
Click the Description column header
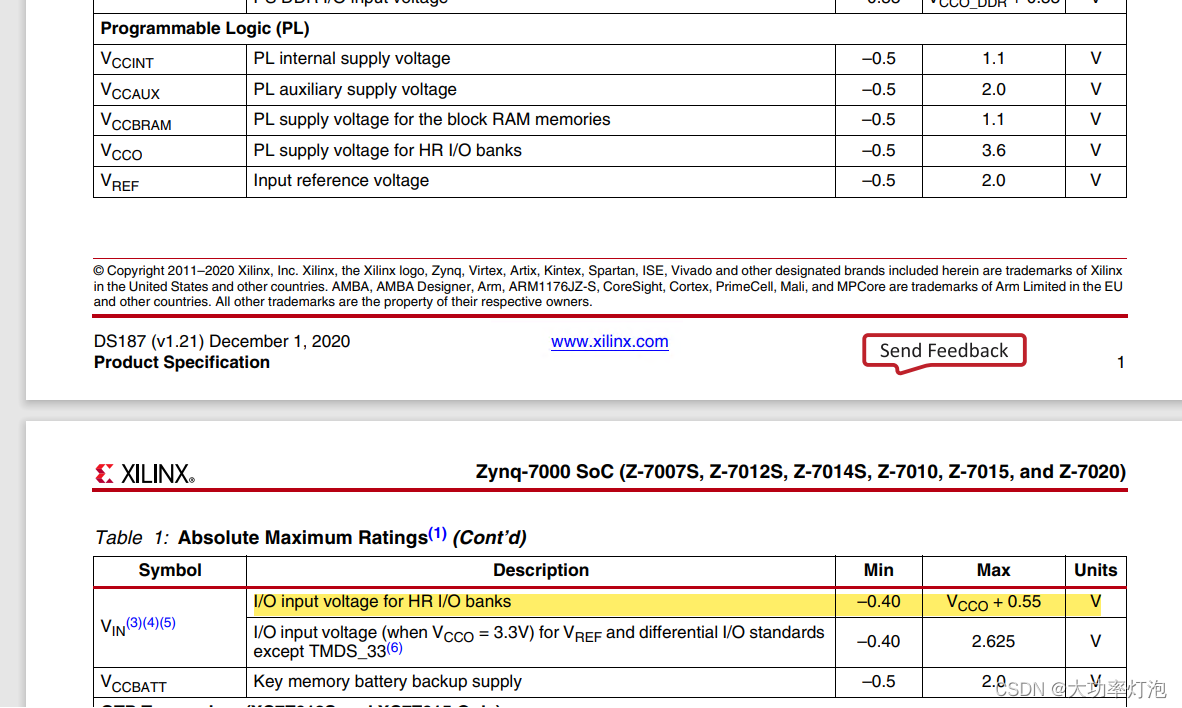541,571
